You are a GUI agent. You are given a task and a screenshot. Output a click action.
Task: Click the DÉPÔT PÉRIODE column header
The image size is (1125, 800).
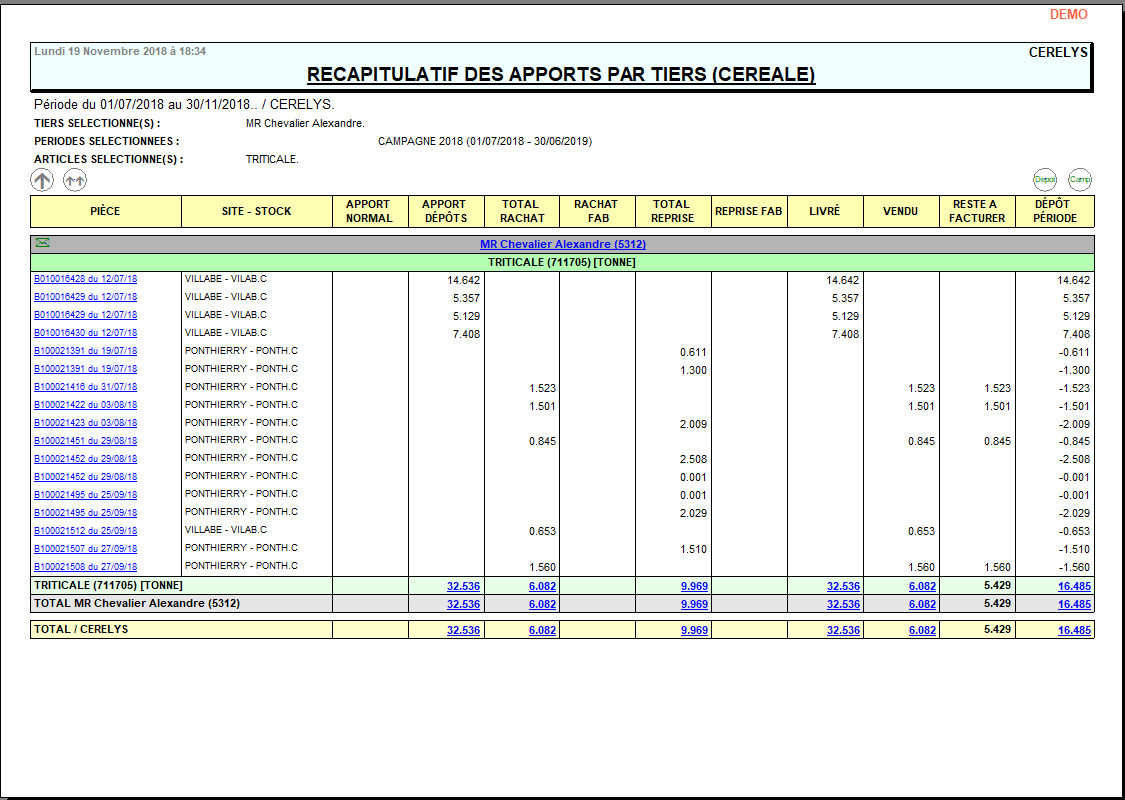coord(1055,211)
